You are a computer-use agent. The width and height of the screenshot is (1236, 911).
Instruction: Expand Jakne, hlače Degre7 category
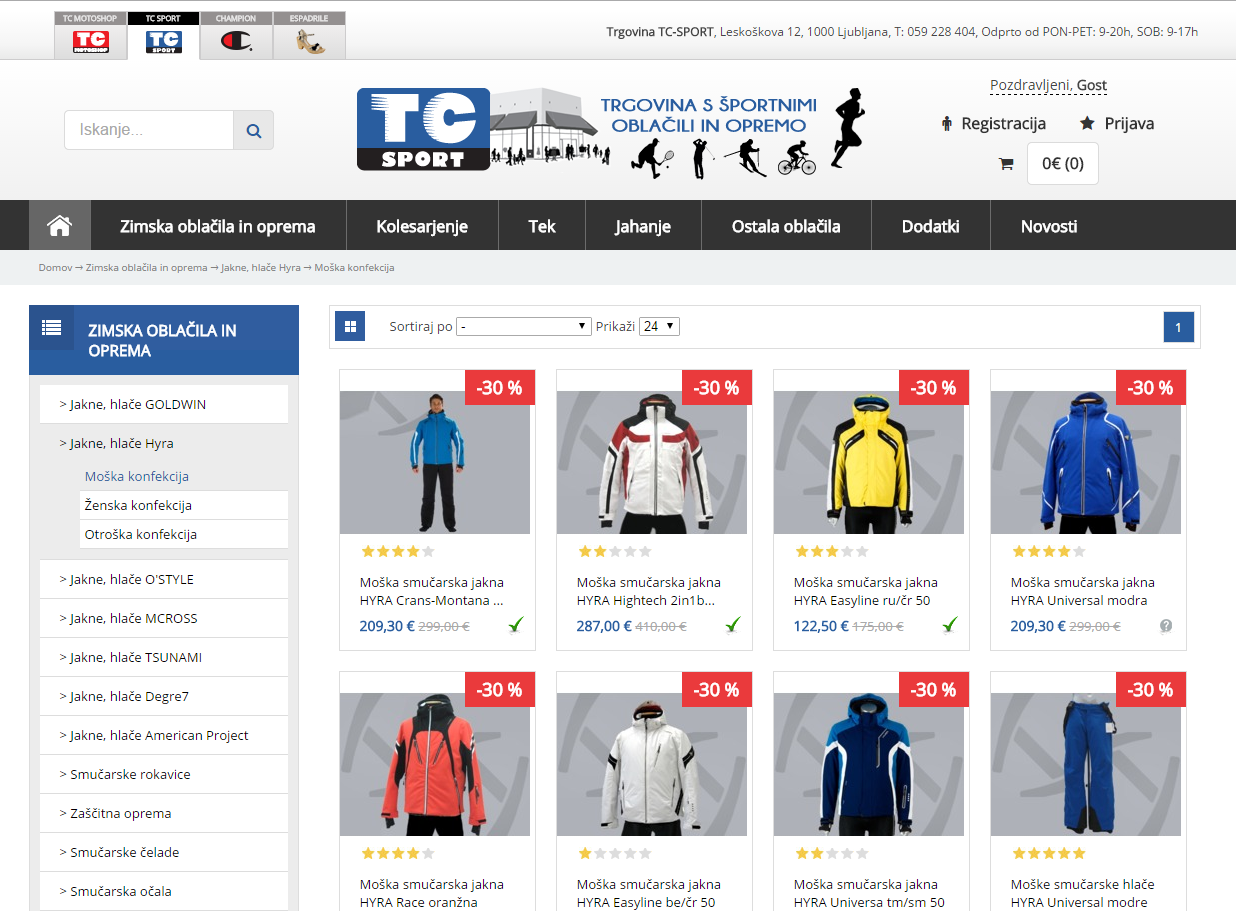tap(164, 696)
